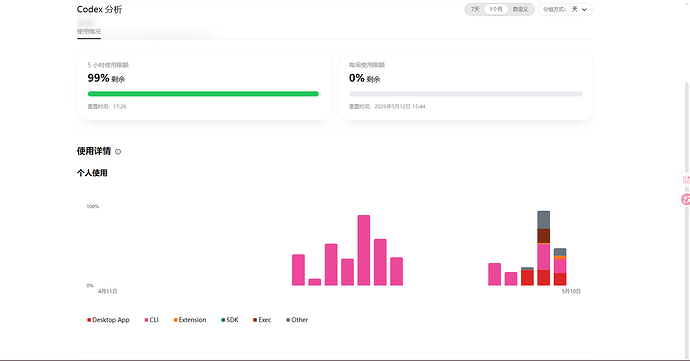Toggle Desktop App legend entry
This screenshot has width=690, height=361.
pyautogui.click(x=108, y=320)
